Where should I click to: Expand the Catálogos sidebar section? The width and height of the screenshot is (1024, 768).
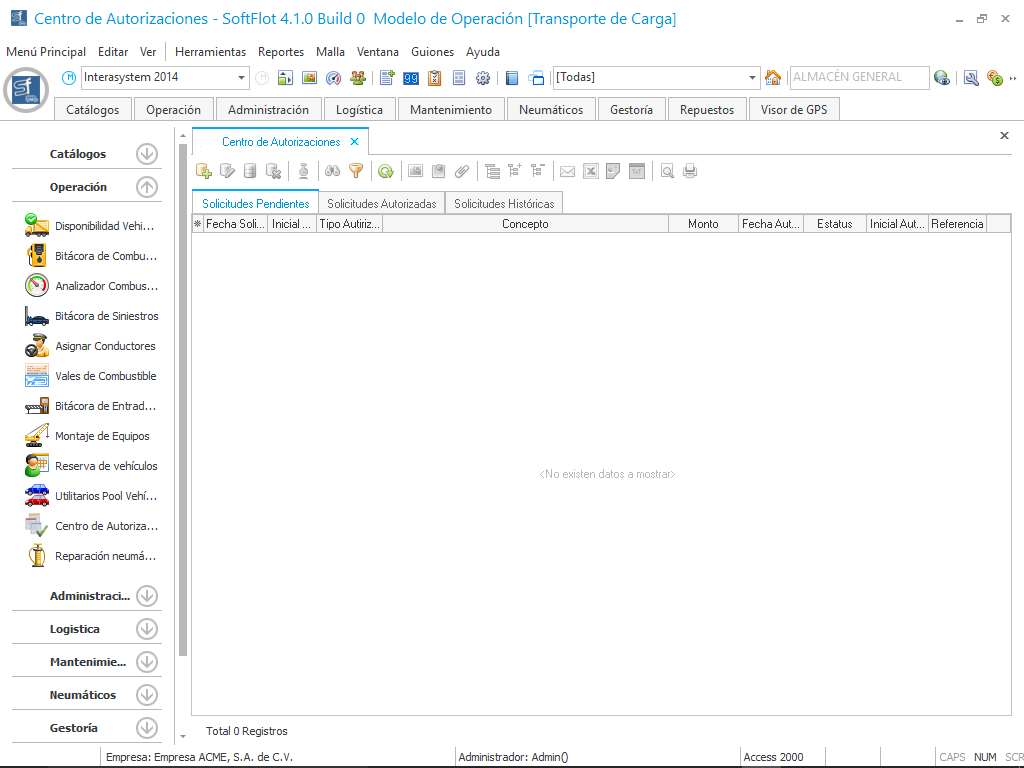[147, 154]
